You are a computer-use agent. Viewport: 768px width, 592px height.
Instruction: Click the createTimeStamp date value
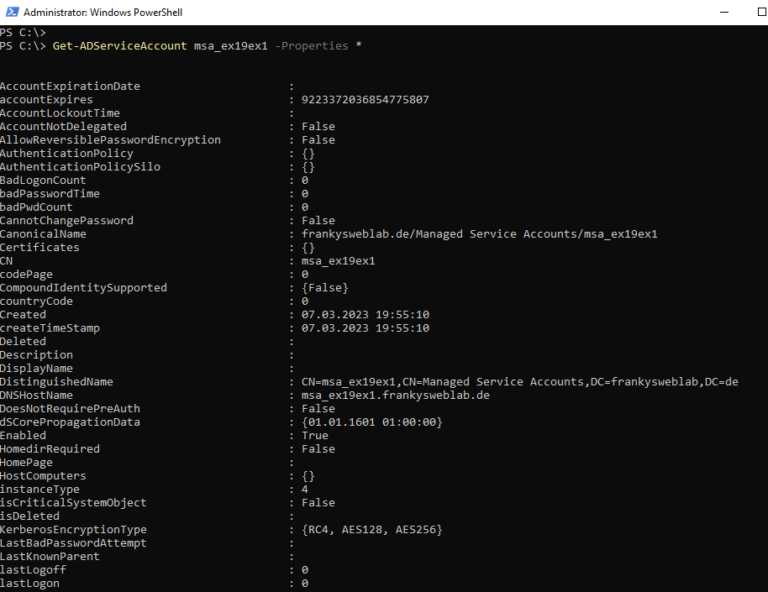[365, 328]
